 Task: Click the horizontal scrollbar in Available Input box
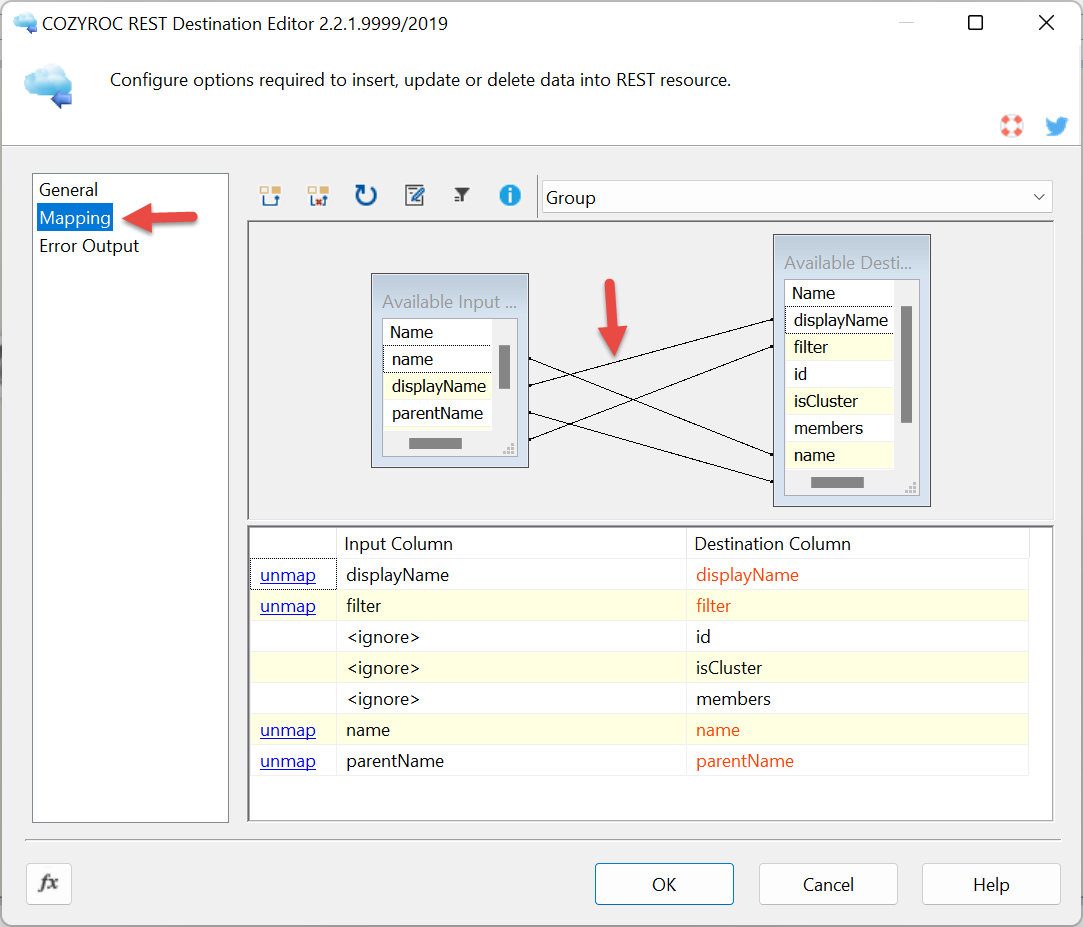(435, 443)
